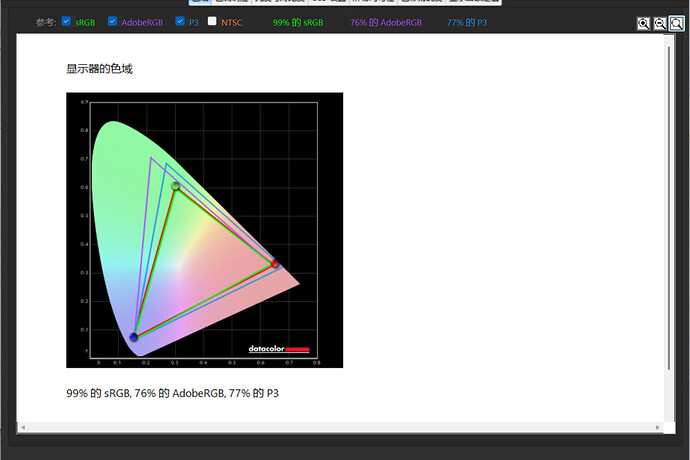Viewport: 690px width, 460px height.
Task: Click the vertical scrollbar of the report
Action: pyautogui.click(x=669, y=208)
